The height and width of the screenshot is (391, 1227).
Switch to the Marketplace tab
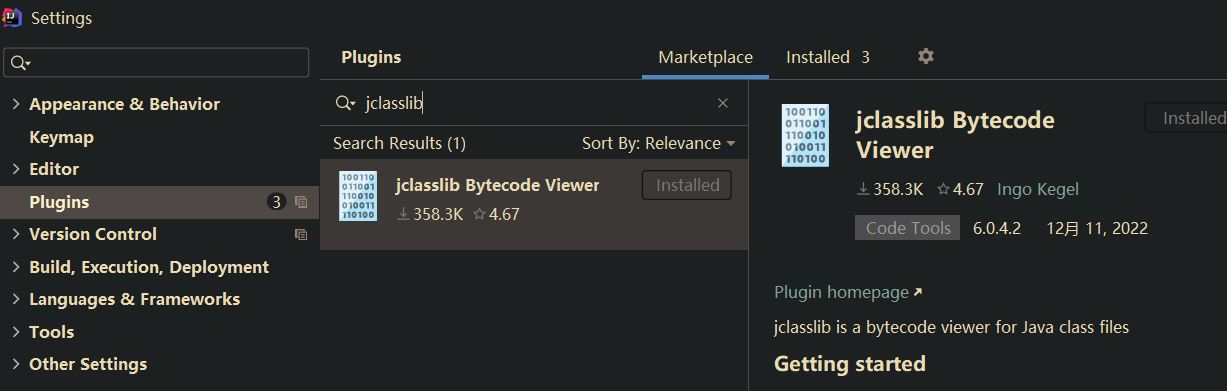[x=705, y=57]
